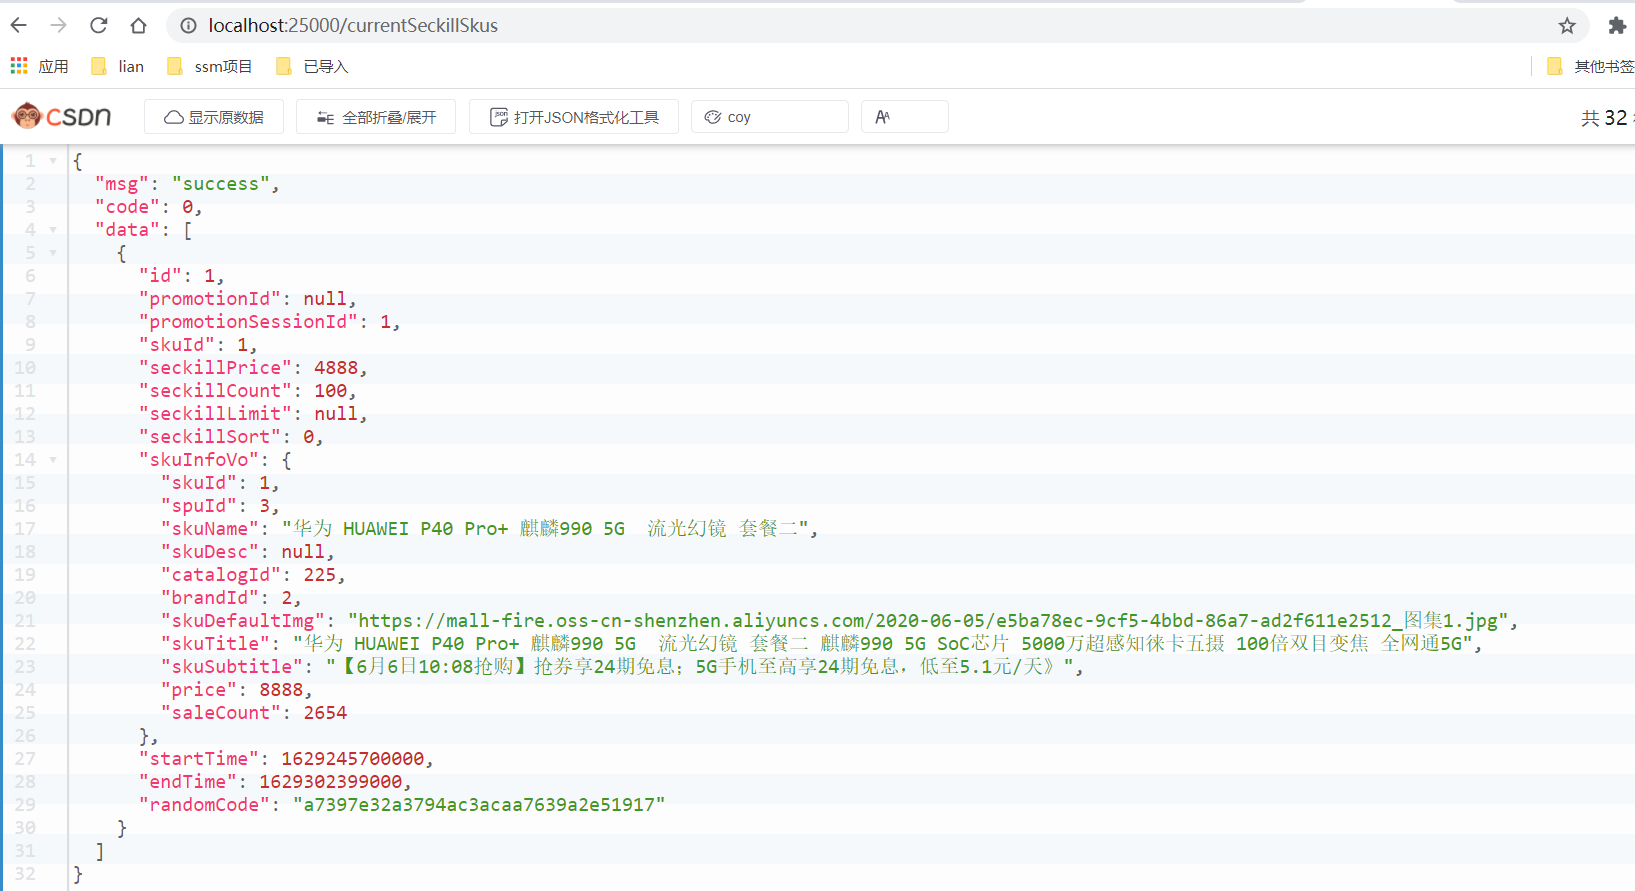This screenshot has width=1635, height=891.
Task: Click the "success" value
Action: (221, 184)
